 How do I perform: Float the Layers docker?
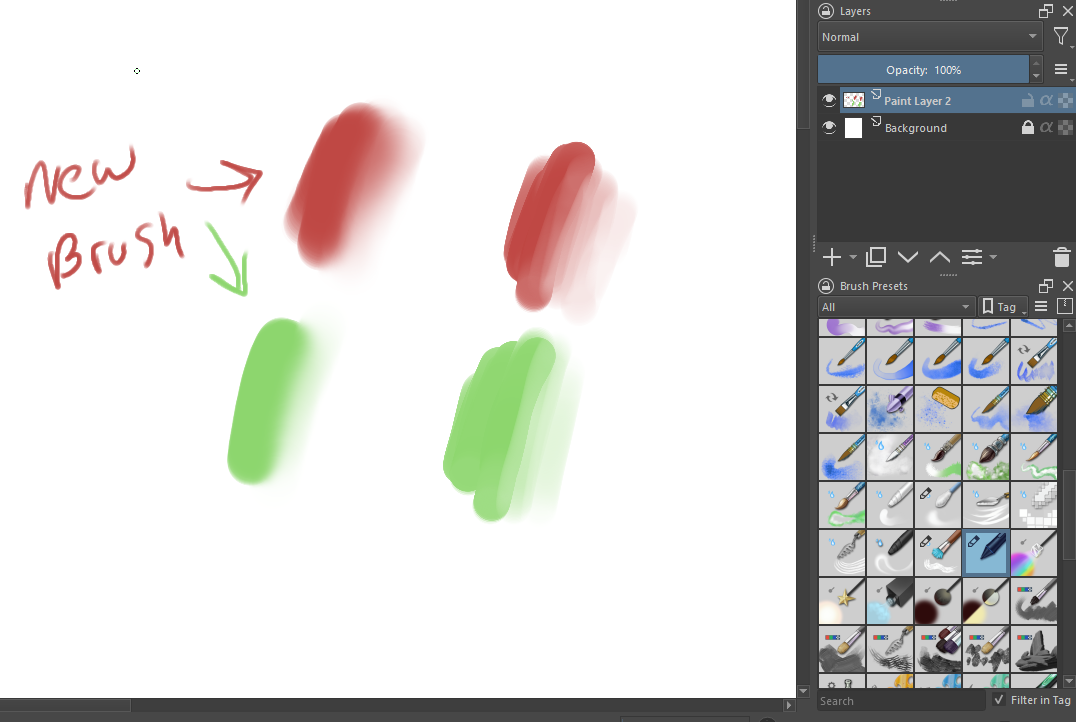(1046, 11)
